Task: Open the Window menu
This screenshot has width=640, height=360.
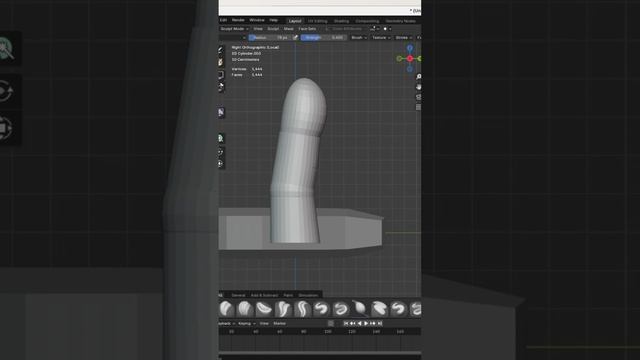Action: [x=257, y=20]
